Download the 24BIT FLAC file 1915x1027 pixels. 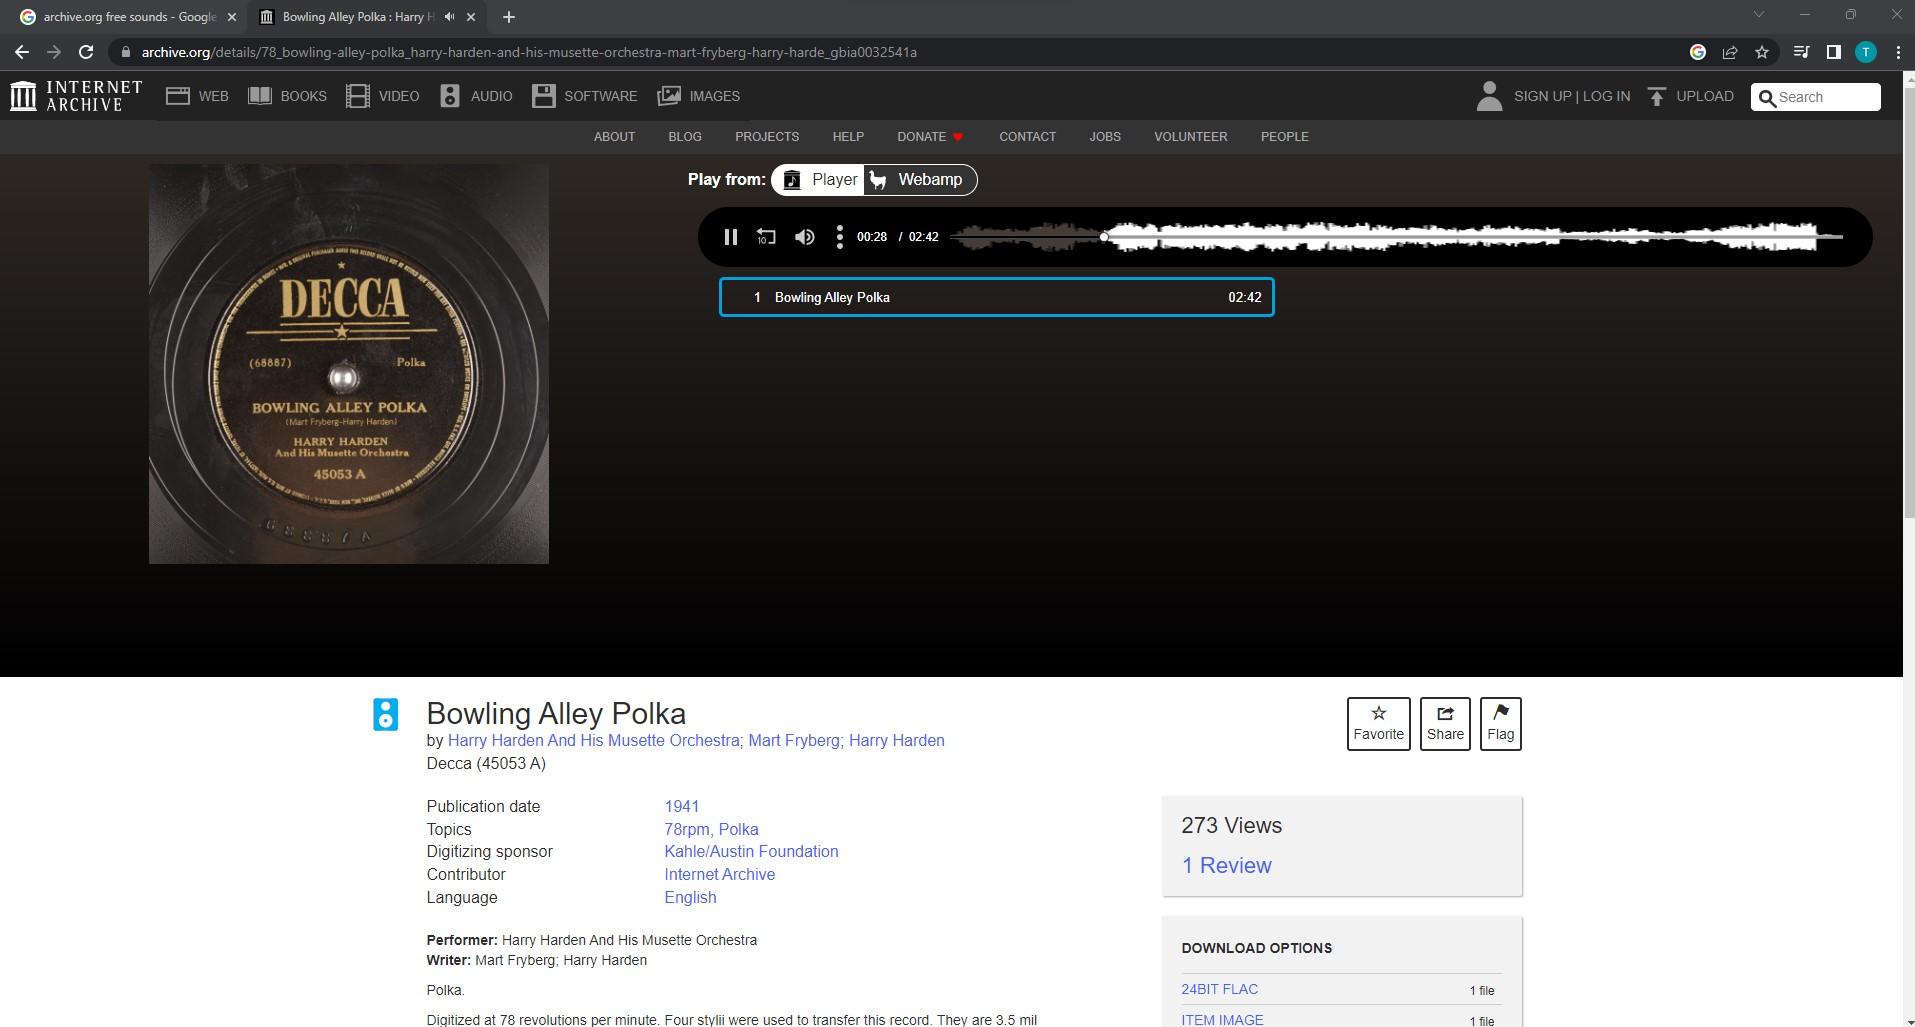[x=1220, y=990]
